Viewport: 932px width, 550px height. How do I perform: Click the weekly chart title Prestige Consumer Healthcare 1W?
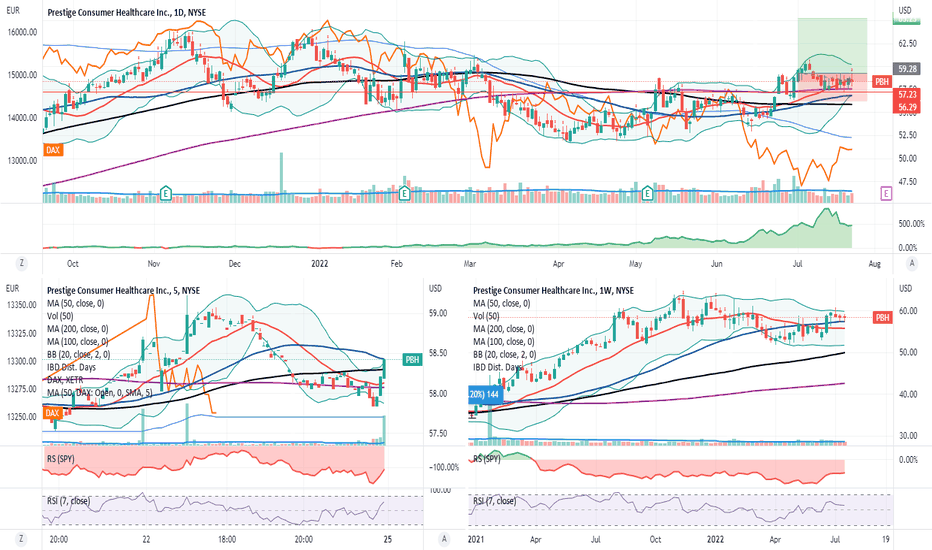coord(553,291)
